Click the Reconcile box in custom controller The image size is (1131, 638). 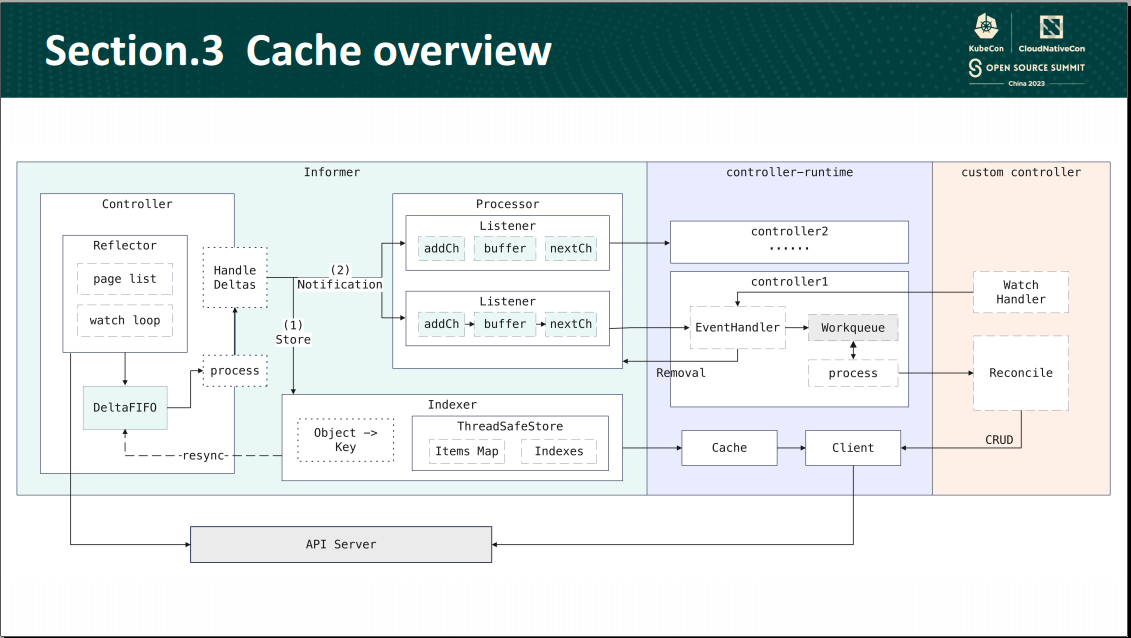[x=1020, y=373]
